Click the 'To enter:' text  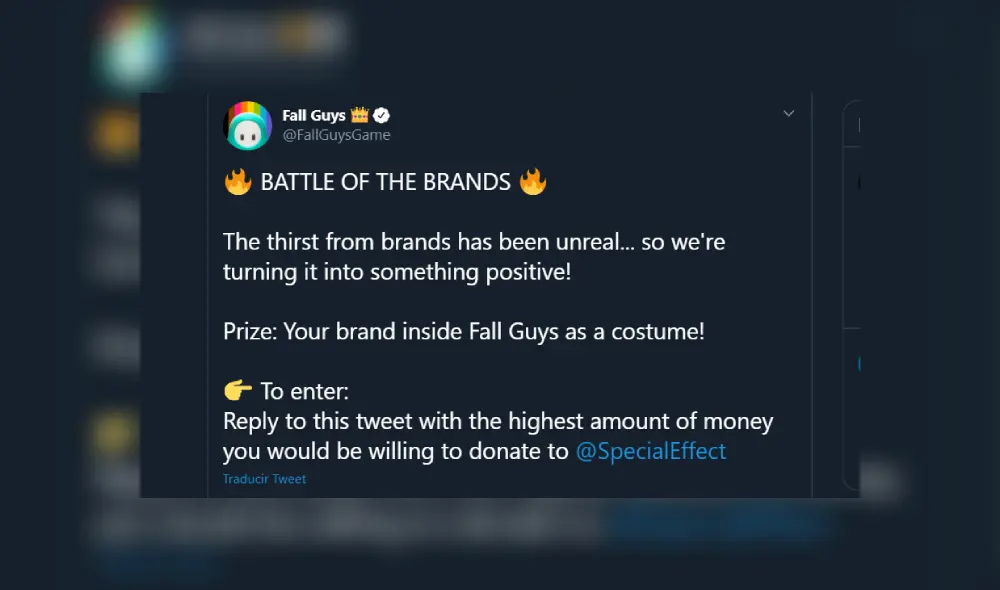[x=304, y=391]
